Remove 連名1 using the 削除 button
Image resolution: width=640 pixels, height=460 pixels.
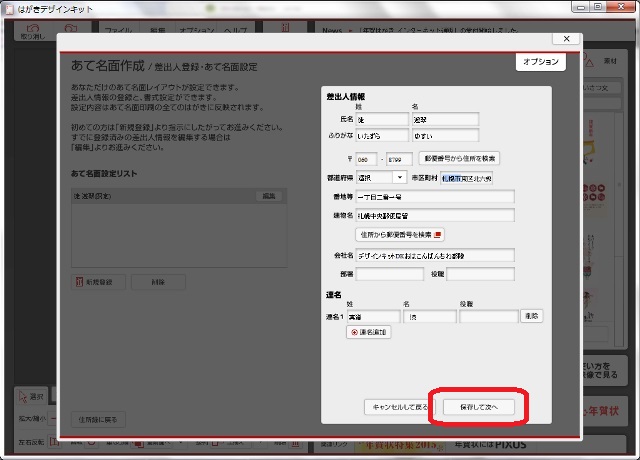pos(532,316)
